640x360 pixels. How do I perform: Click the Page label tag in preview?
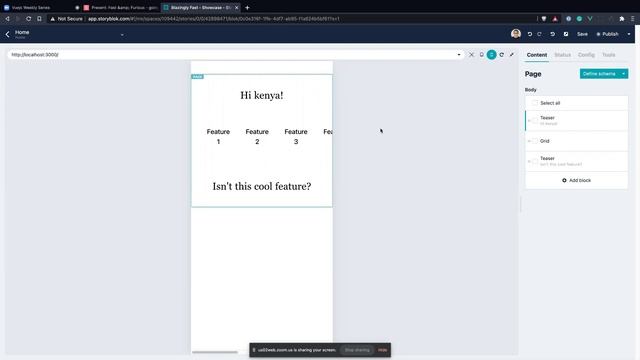(x=198, y=77)
